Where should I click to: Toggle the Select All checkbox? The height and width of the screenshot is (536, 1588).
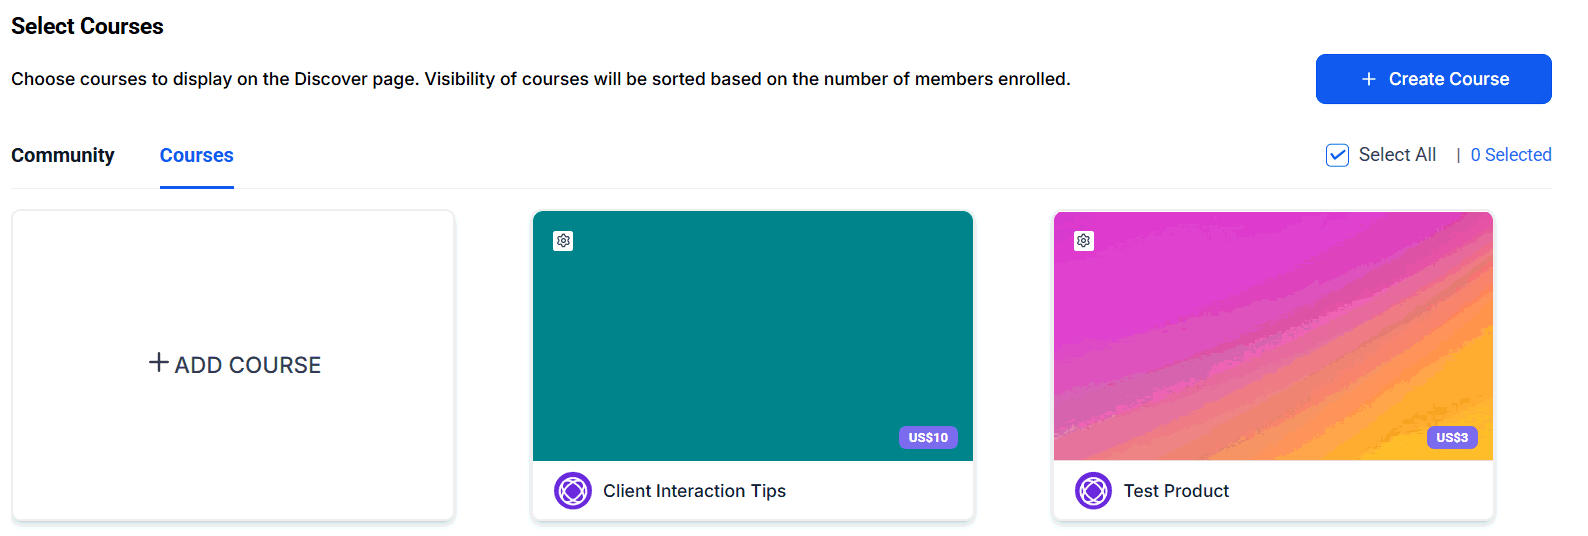pyautogui.click(x=1337, y=155)
